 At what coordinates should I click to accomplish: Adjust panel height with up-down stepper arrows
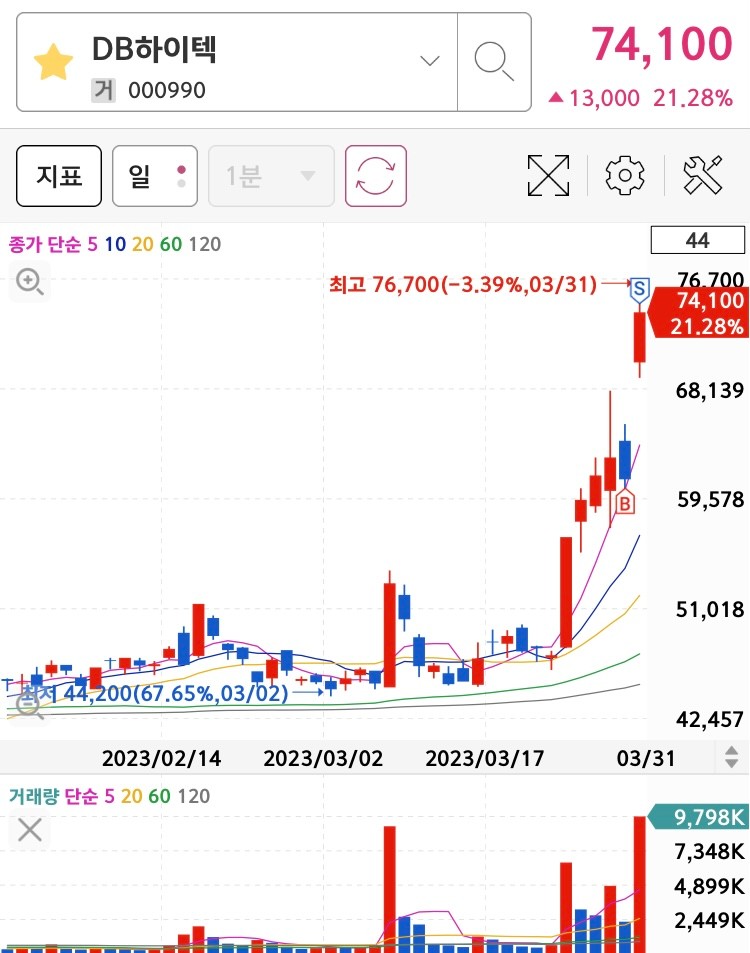tap(731, 757)
